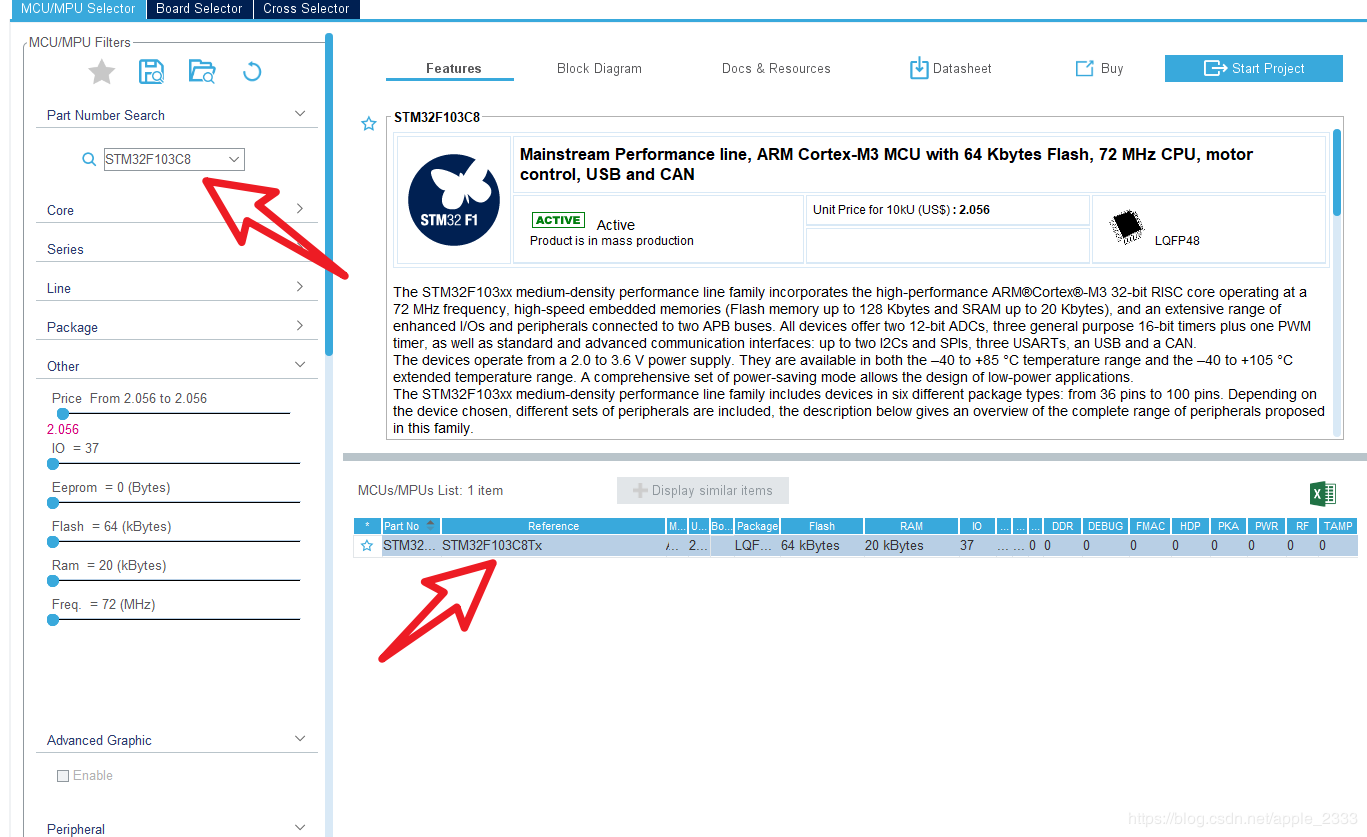Show the Features tab

tap(453, 68)
